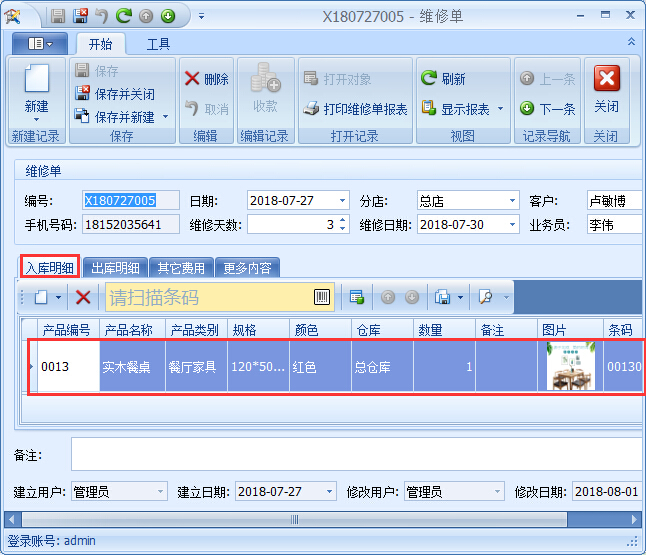The width and height of the screenshot is (646, 555).
Task: Open the 日期 date dropdown
Action: [x=343, y=200]
